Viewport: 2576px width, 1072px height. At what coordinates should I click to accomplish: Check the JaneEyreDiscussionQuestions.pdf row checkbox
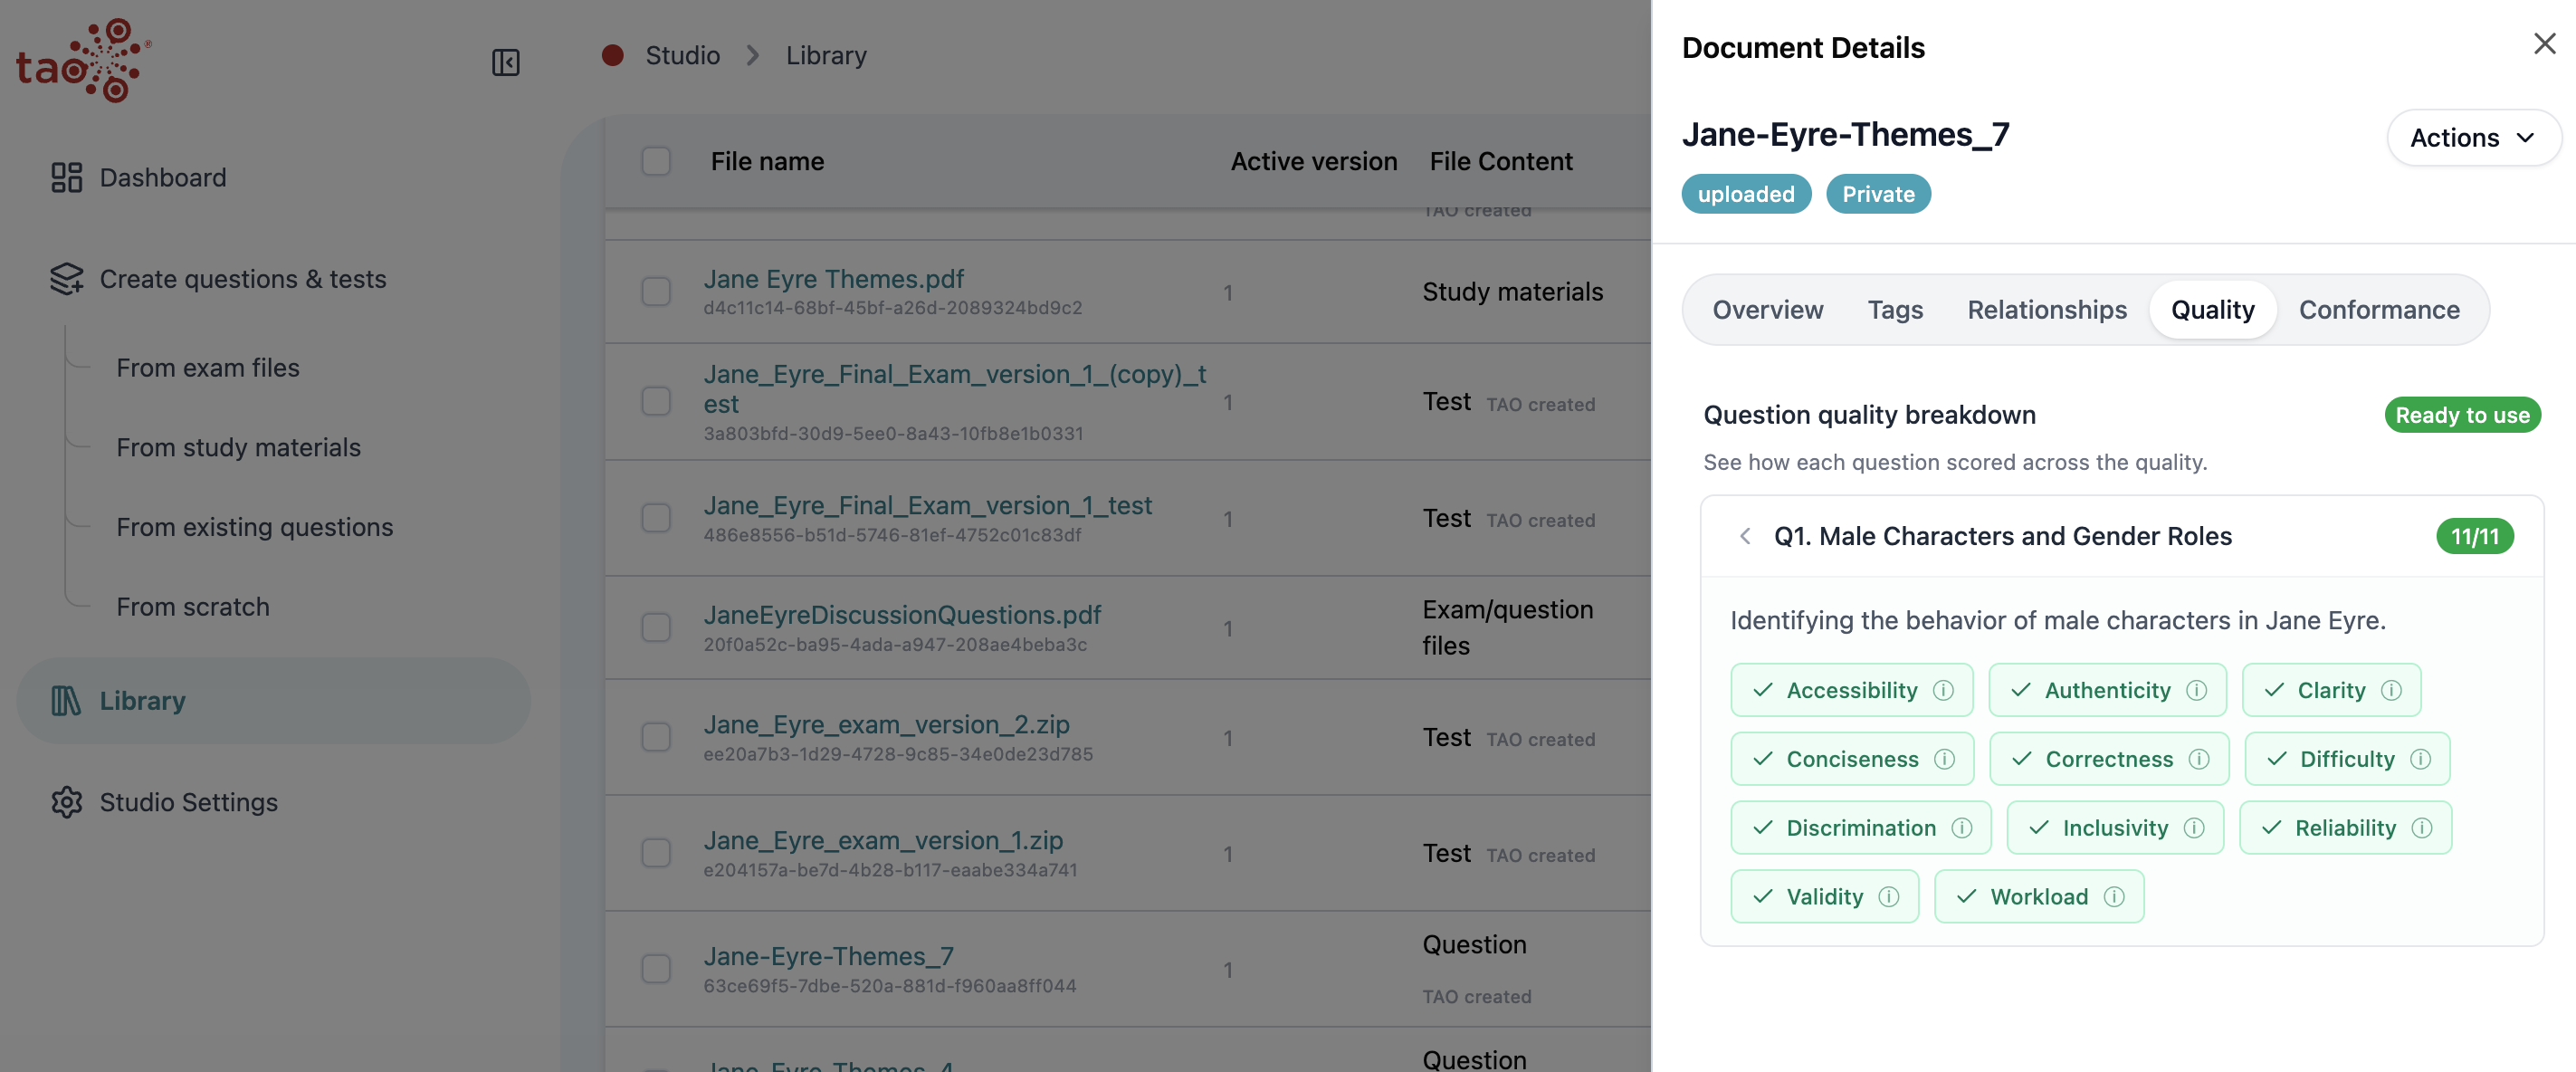[x=656, y=627]
